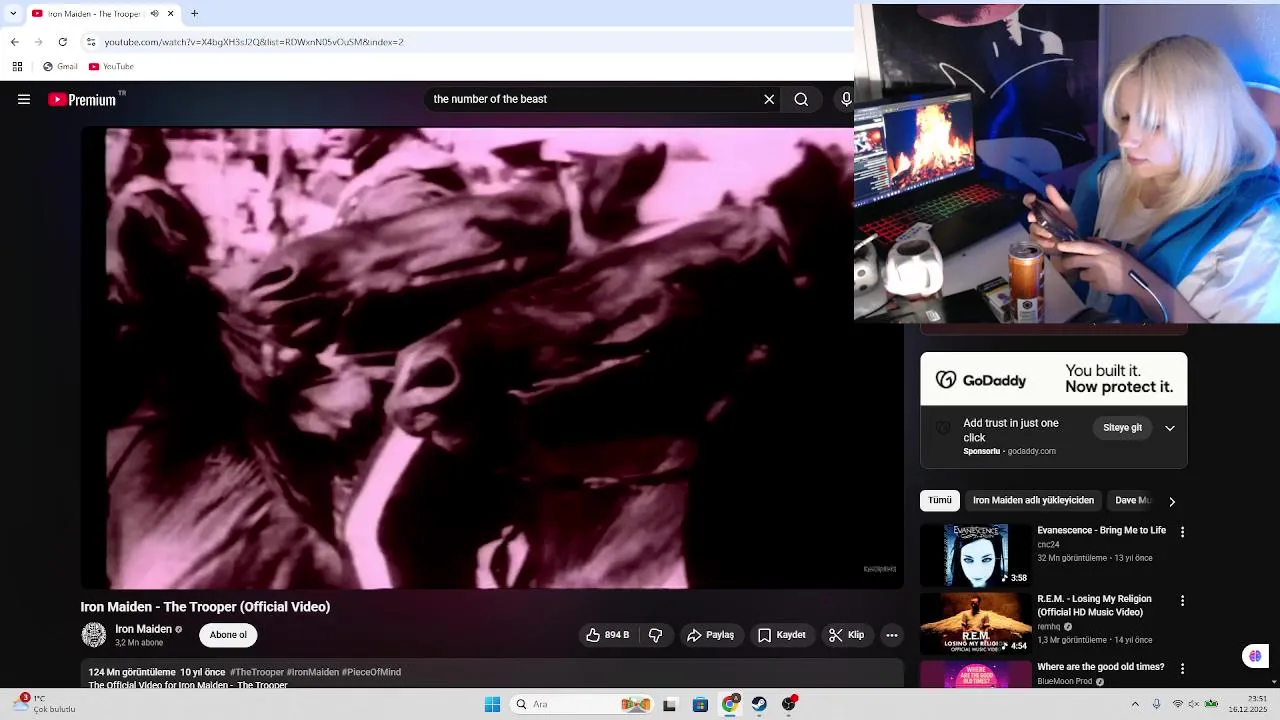Show more chips with right arrow
This screenshot has height=720, width=1280.
click(1172, 501)
